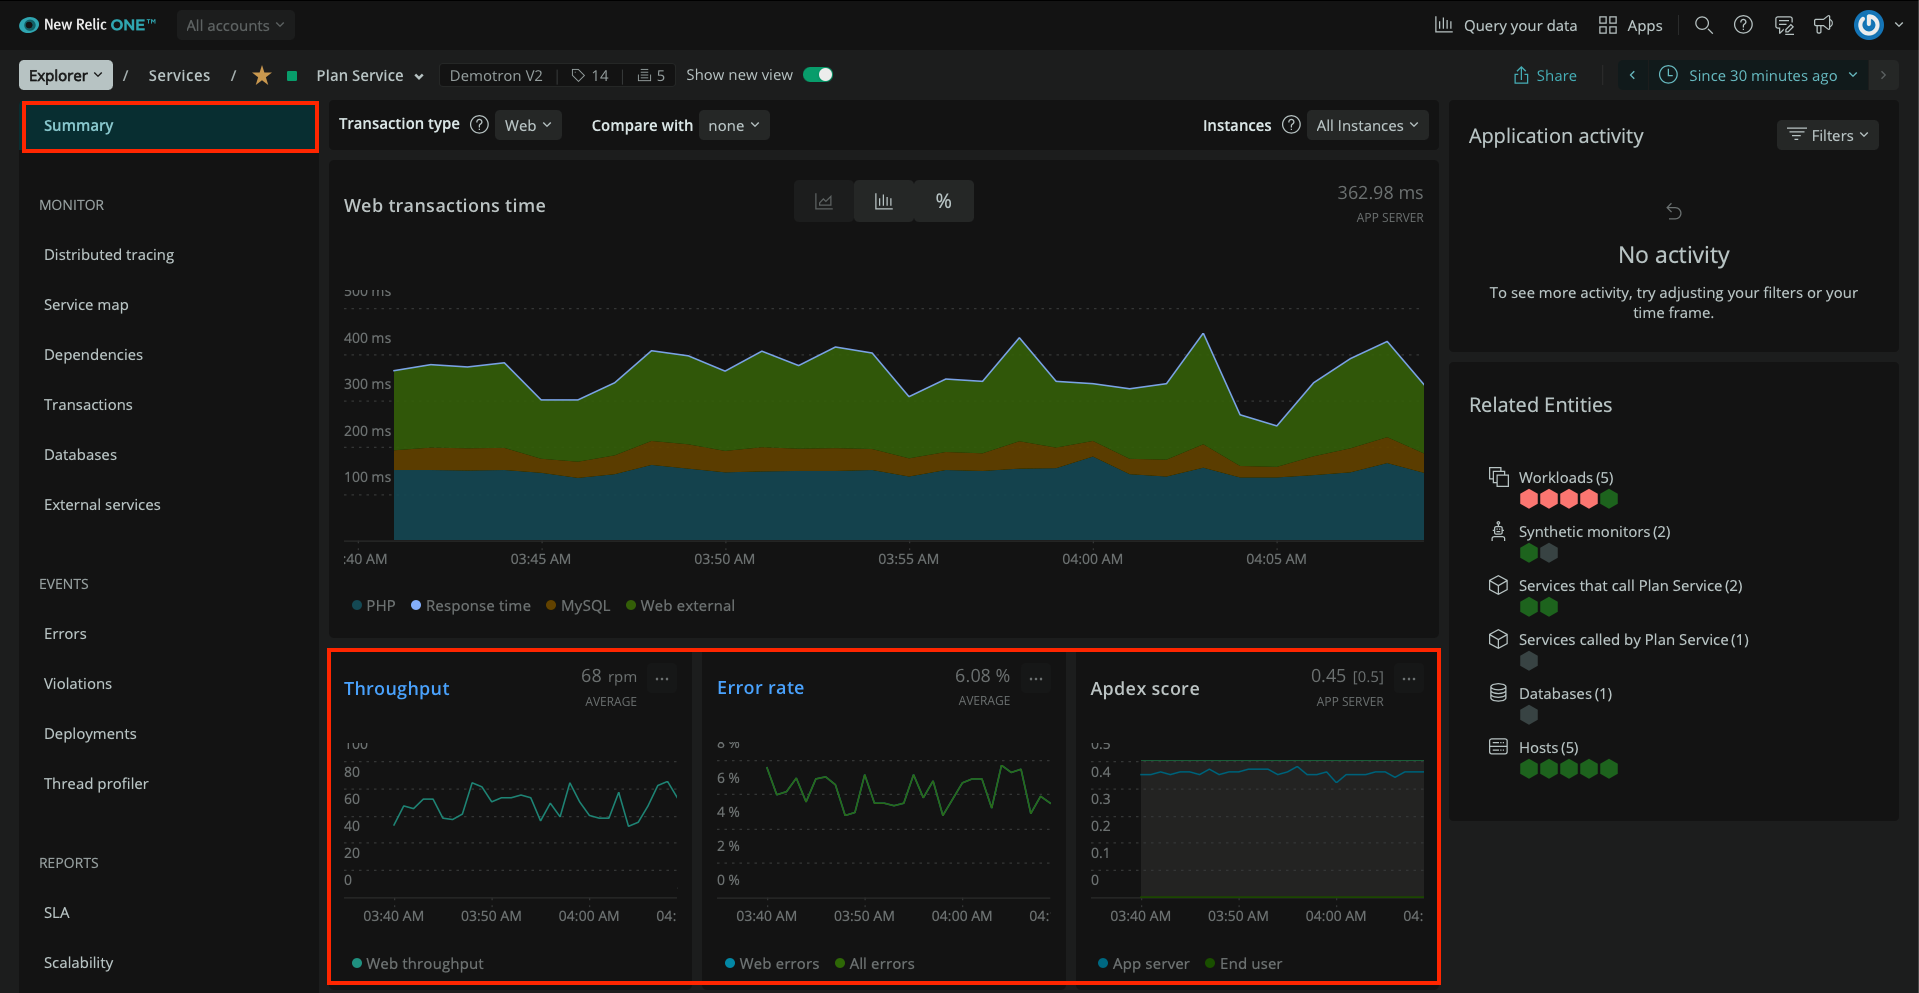Open the Explorer dropdown
This screenshot has height=993, width=1919.
click(66, 75)
